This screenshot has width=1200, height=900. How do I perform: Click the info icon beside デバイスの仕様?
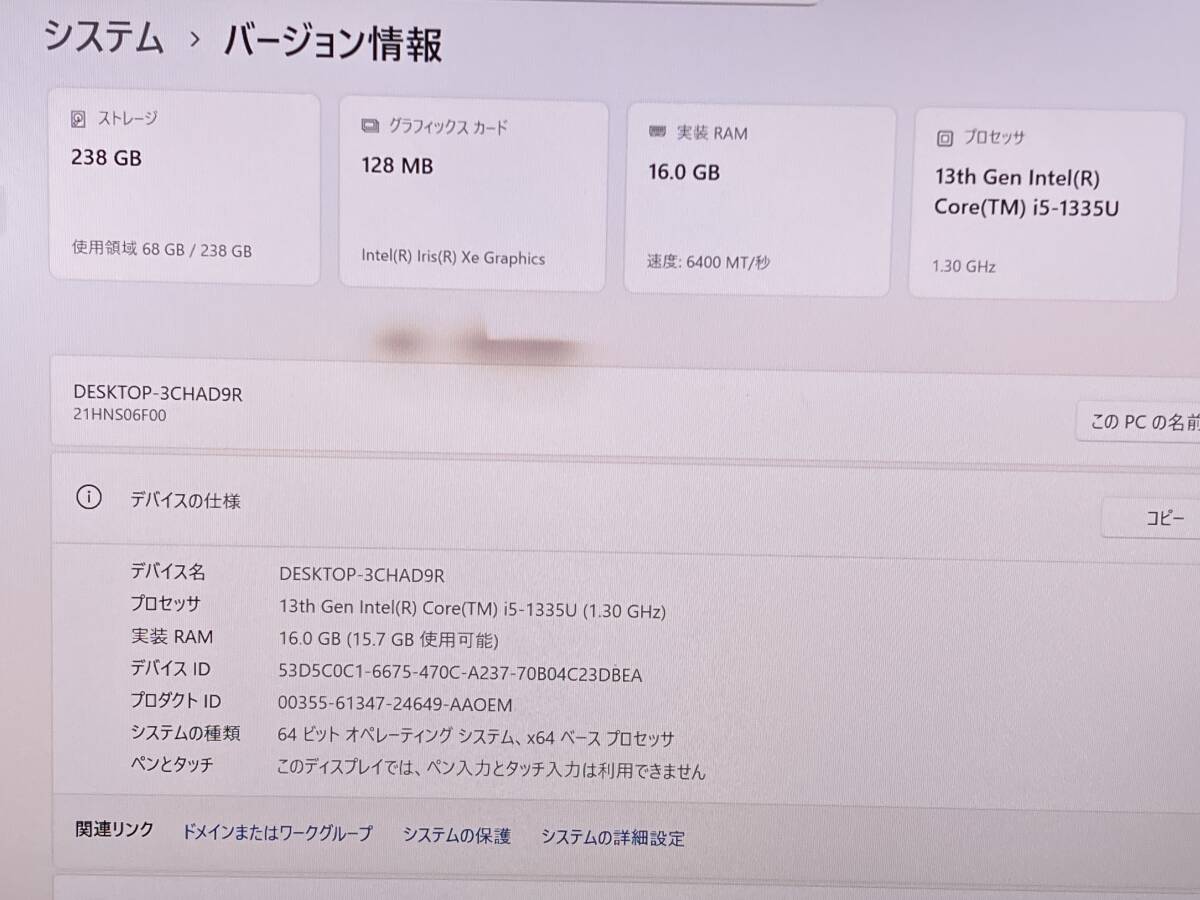click(x=89, y=497)
